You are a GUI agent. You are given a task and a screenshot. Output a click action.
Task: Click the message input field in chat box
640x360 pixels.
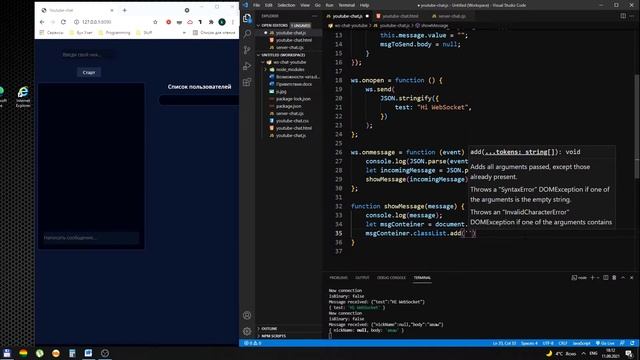click(x=91, y=238)
